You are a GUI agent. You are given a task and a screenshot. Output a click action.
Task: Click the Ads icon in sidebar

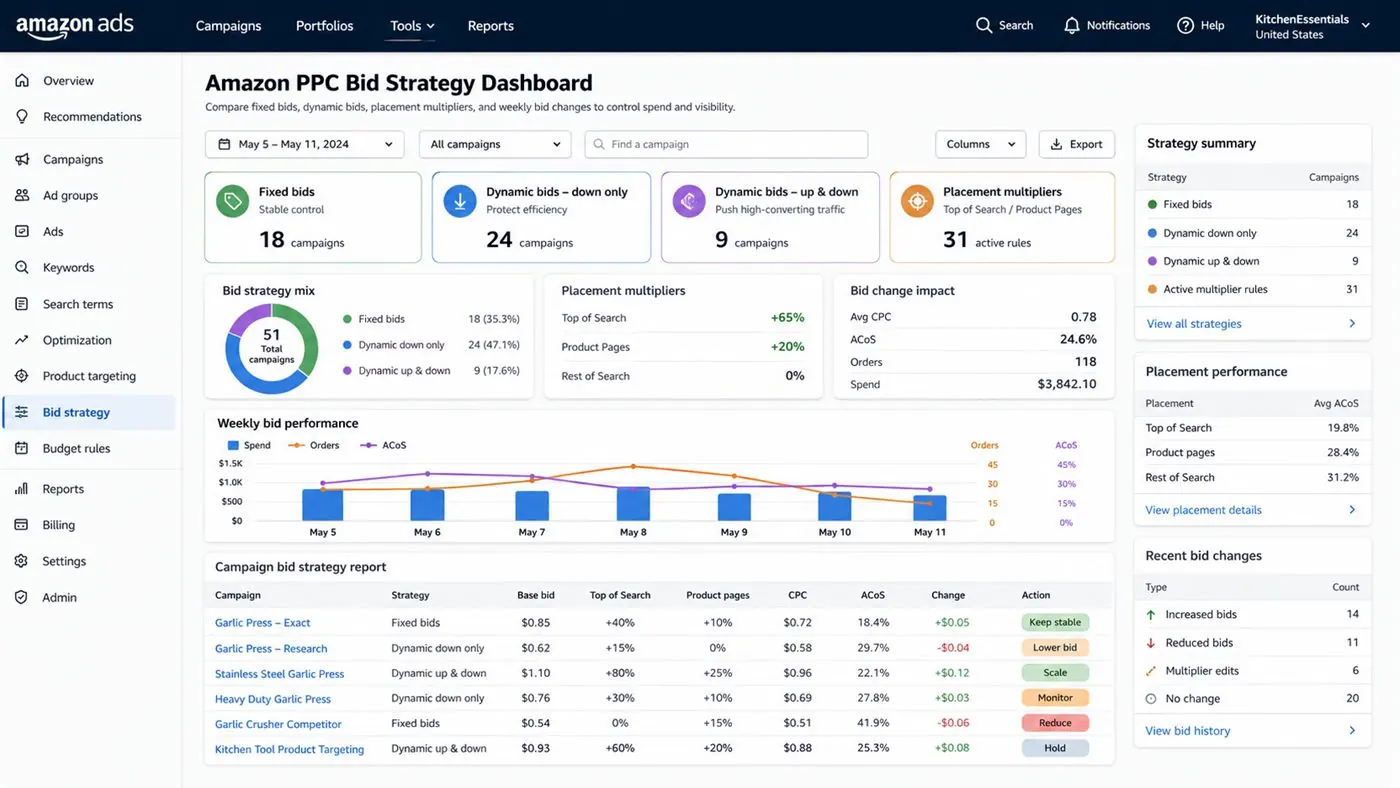coord(22,231)
